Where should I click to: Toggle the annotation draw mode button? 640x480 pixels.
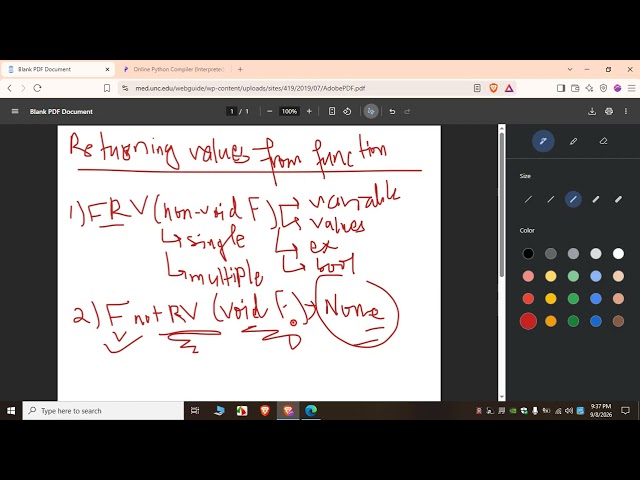(371, 111)
